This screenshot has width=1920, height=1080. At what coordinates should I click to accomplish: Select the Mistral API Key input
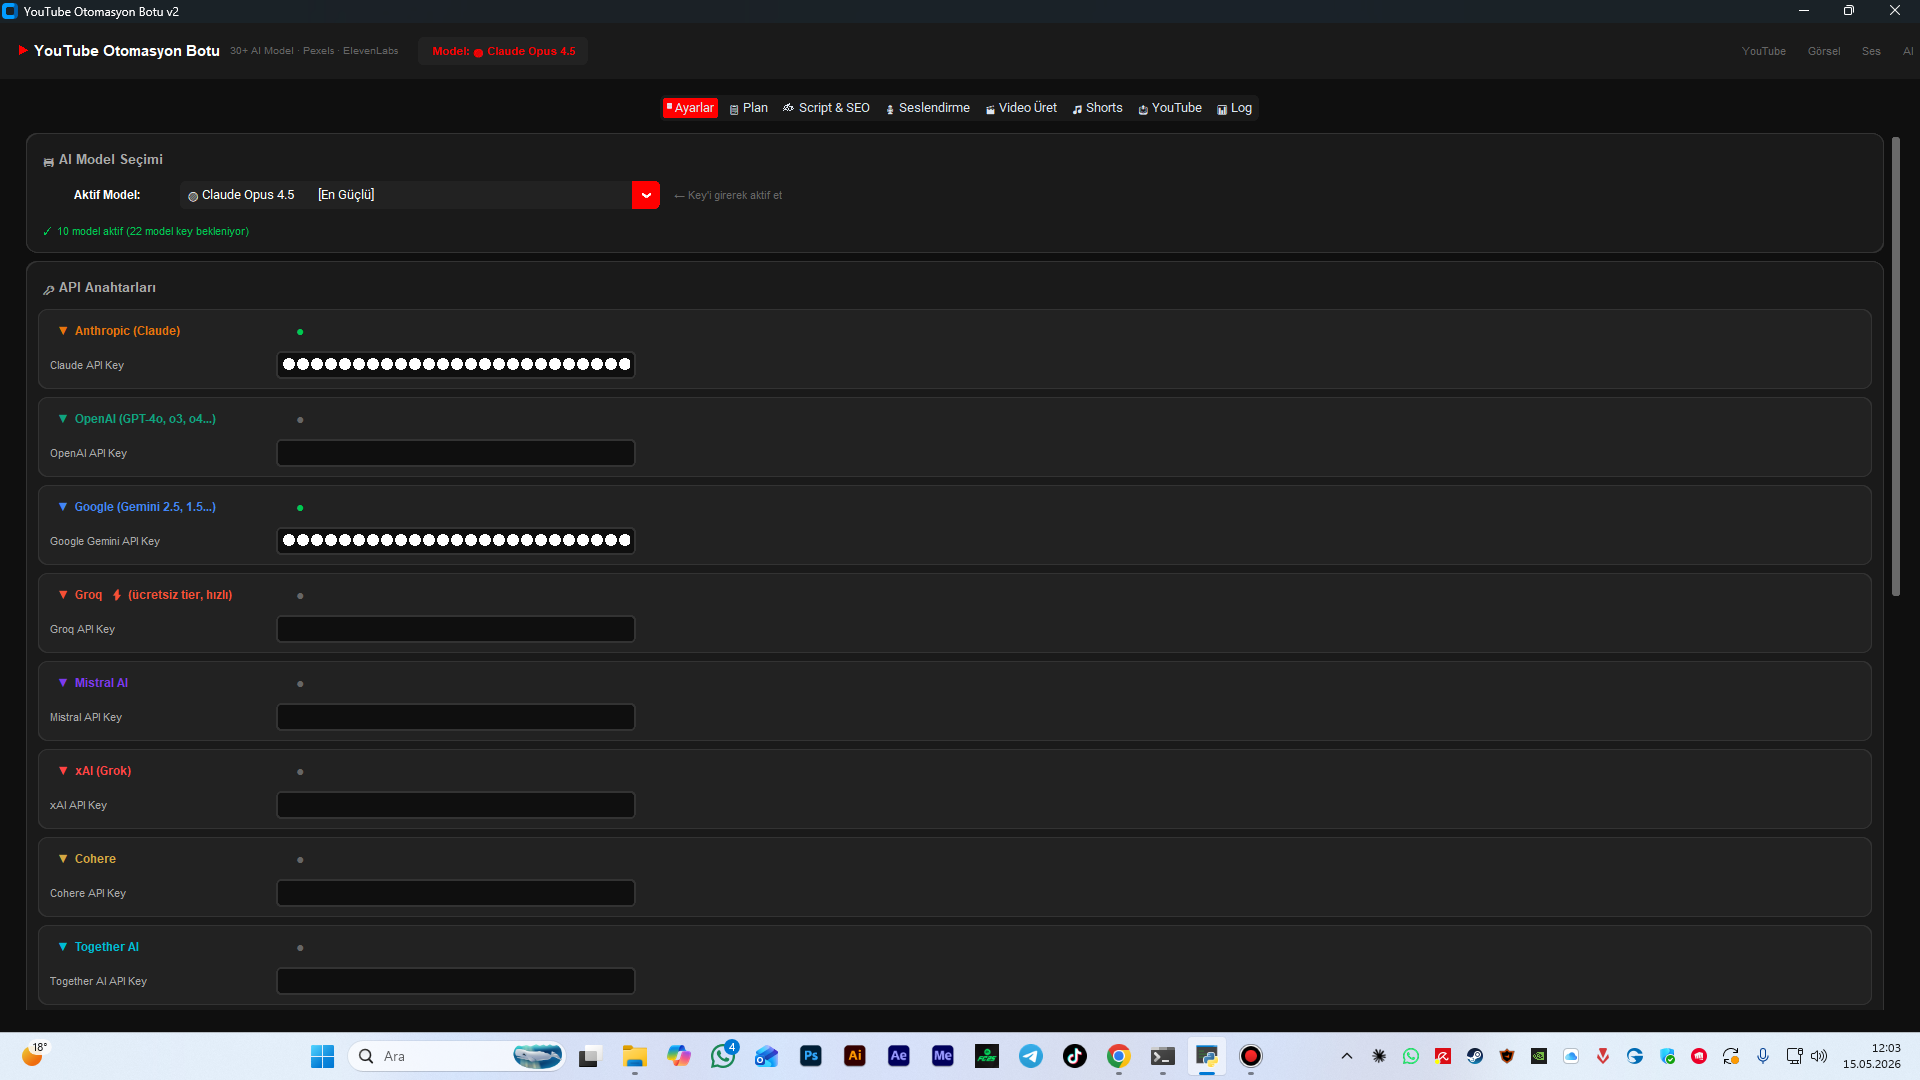(456, 717)
